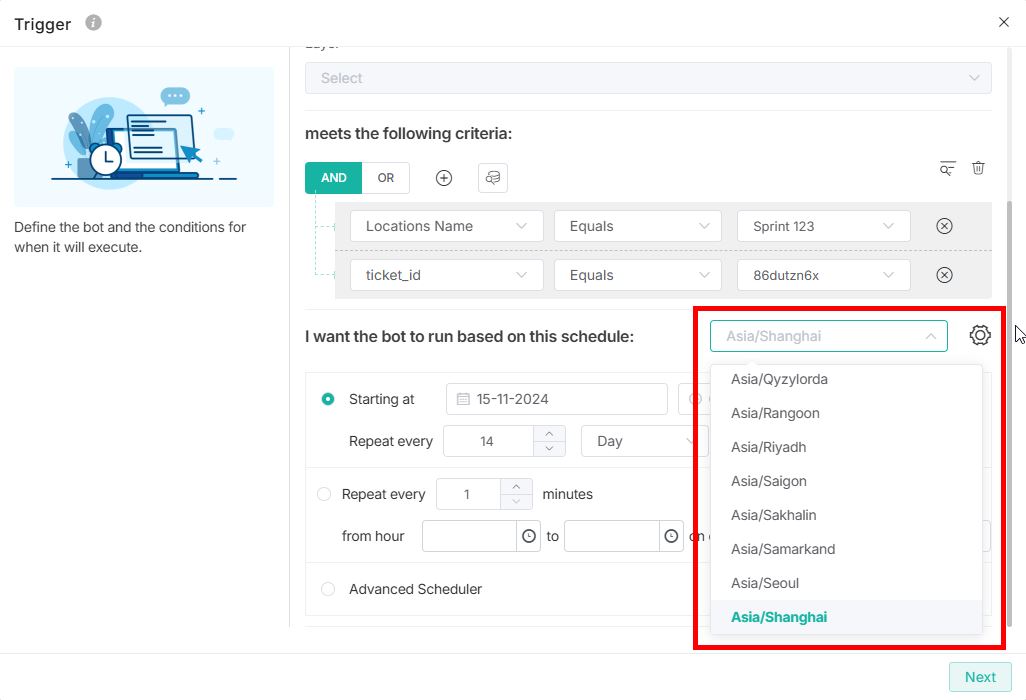
Task: Switch criteria logic to OR
Action: 385,178
